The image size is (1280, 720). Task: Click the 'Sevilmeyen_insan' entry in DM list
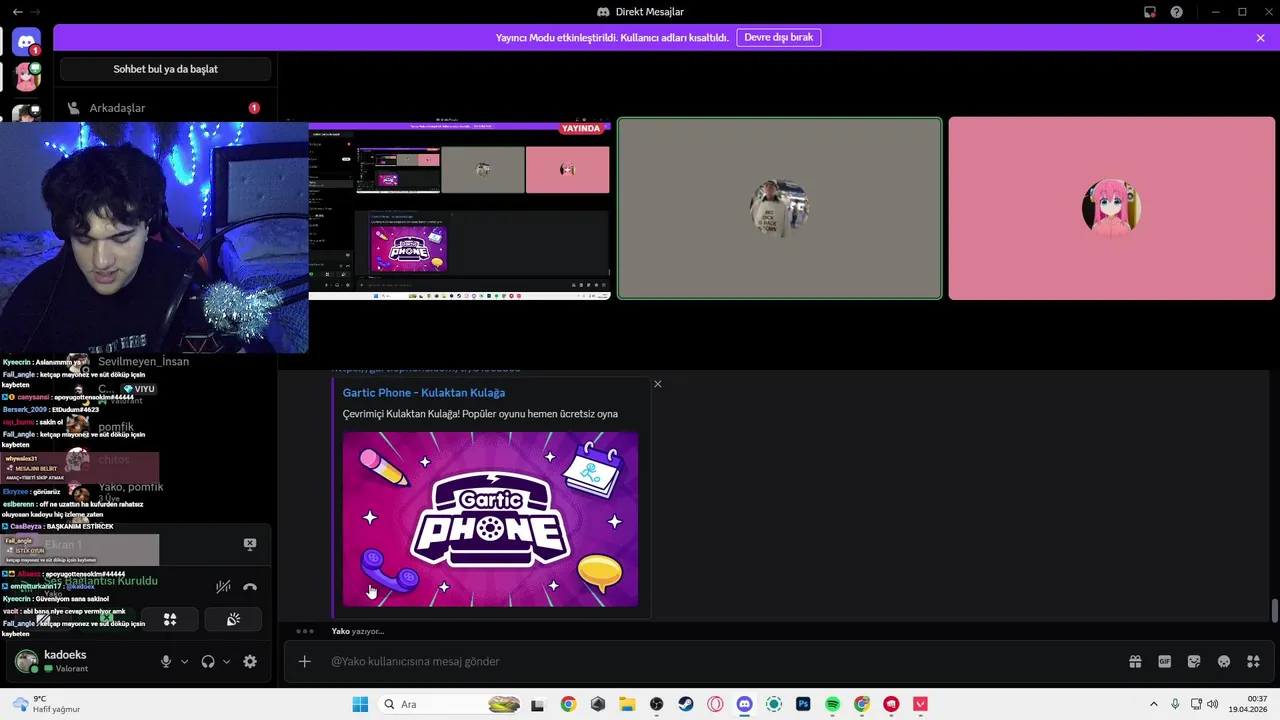(143, 361)
